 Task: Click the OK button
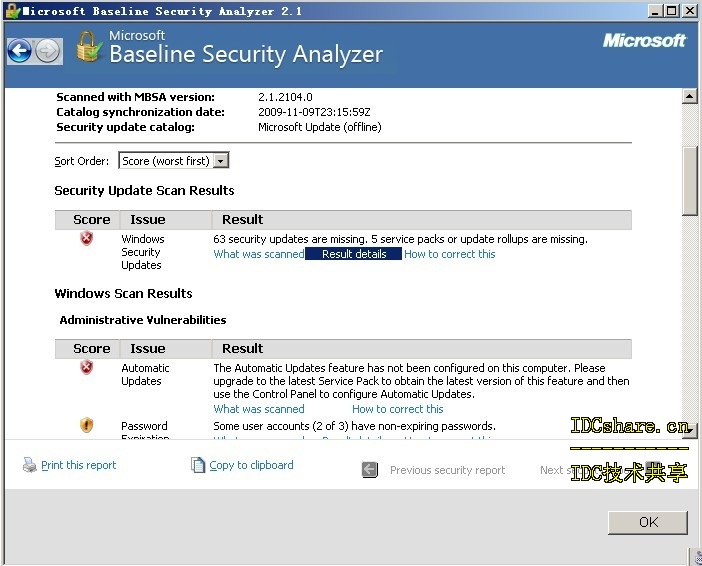click(648, 522)
